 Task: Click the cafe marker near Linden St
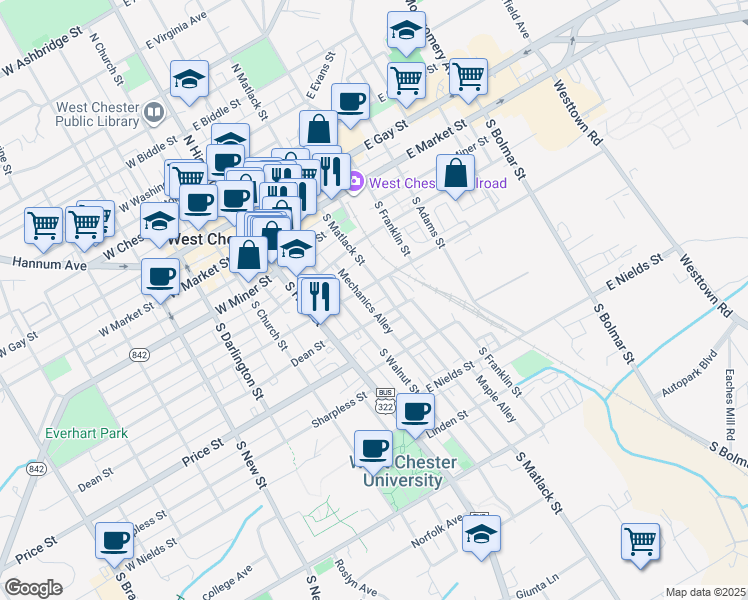(416, 414)
